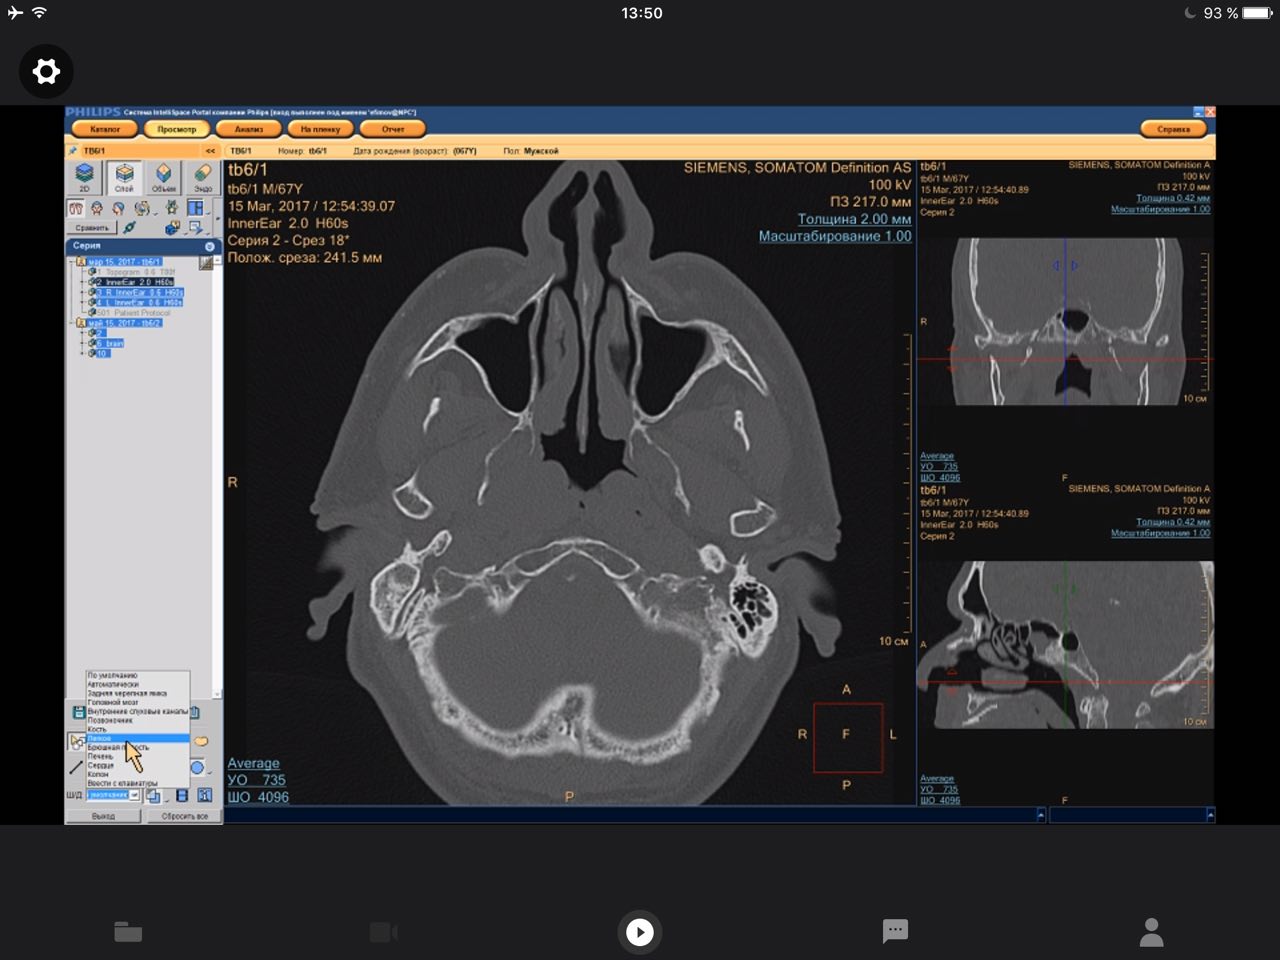Open the viewport layout icon
Screen dimensions: 1280x960
tap(195, 208)
